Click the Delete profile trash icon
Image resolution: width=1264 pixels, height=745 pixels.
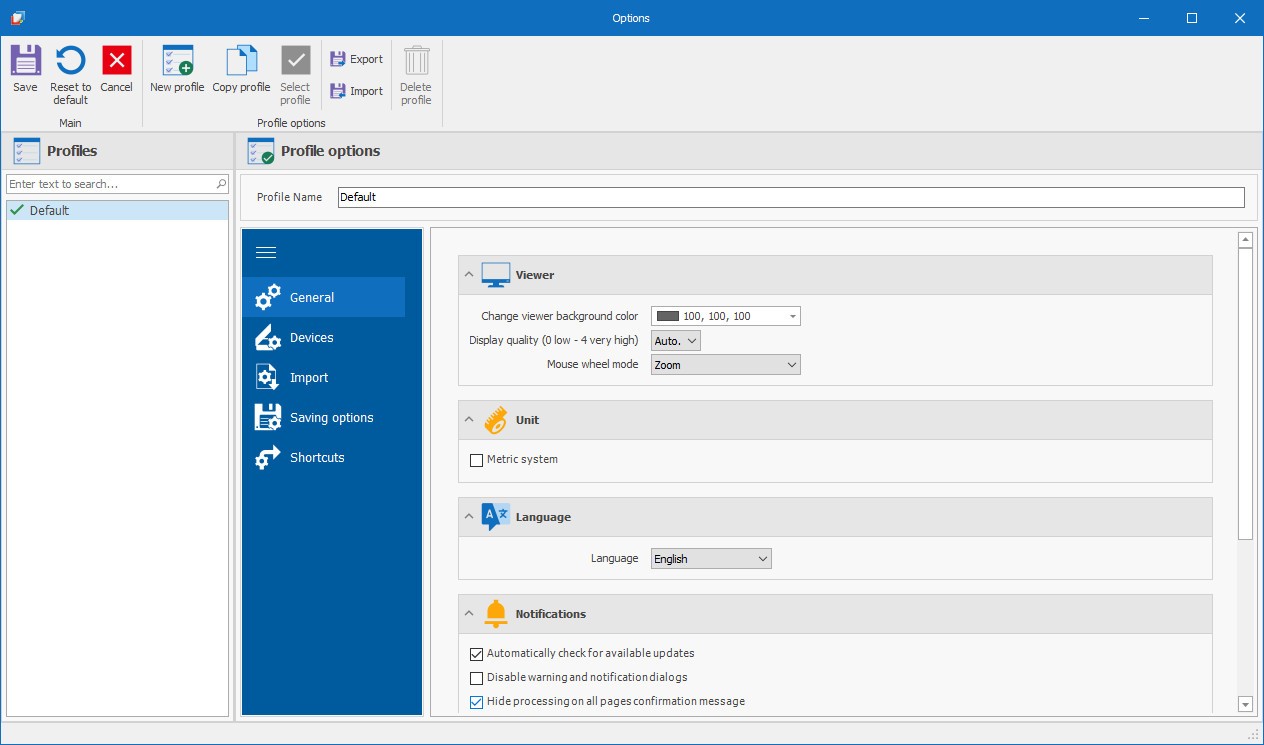(x=416, y=60)
